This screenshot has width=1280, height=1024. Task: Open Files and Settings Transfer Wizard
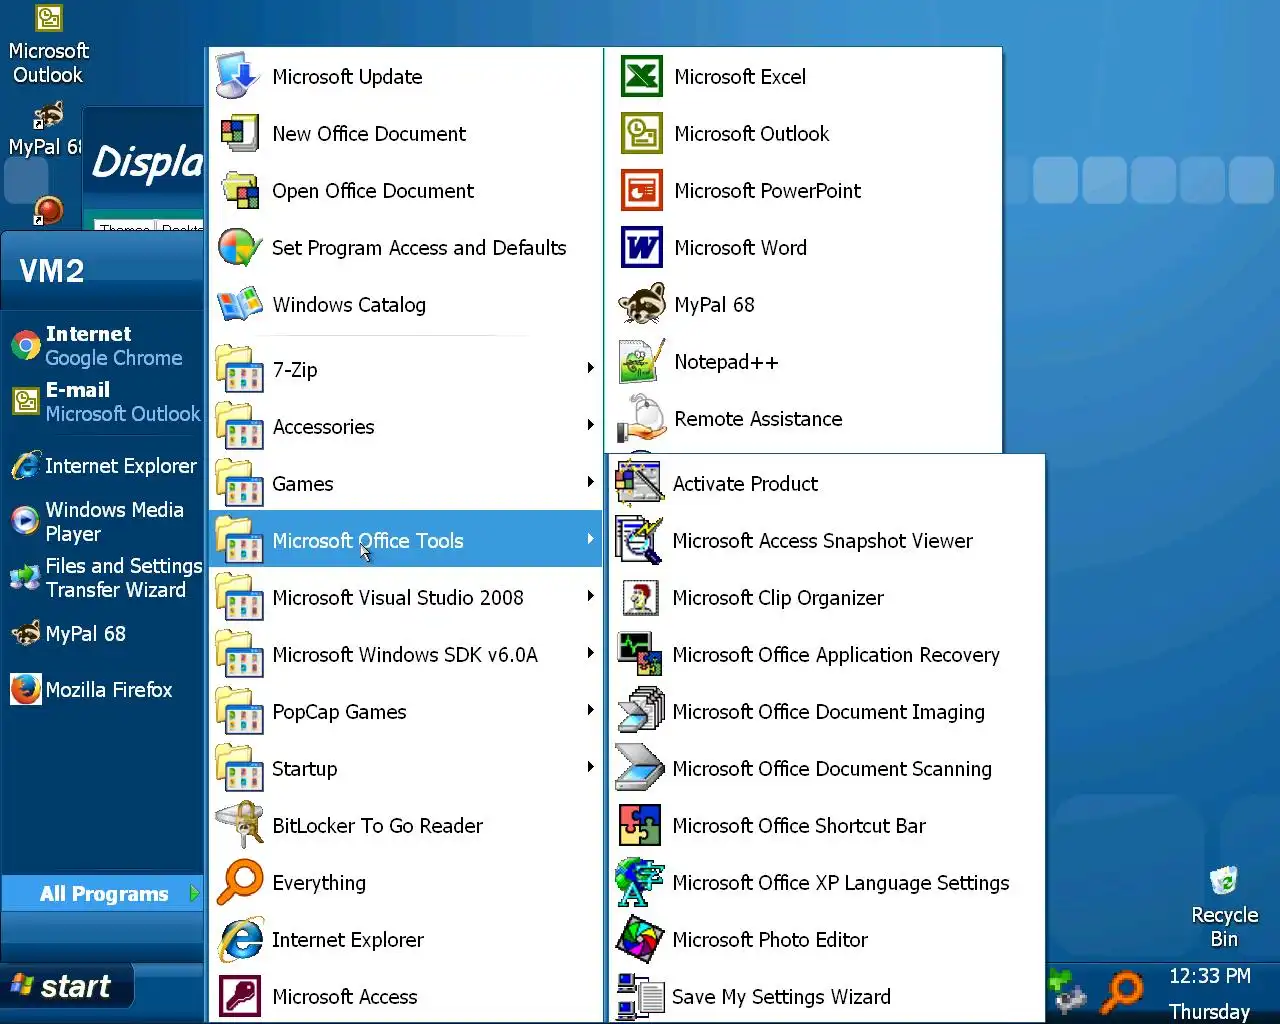coord(103,578)
